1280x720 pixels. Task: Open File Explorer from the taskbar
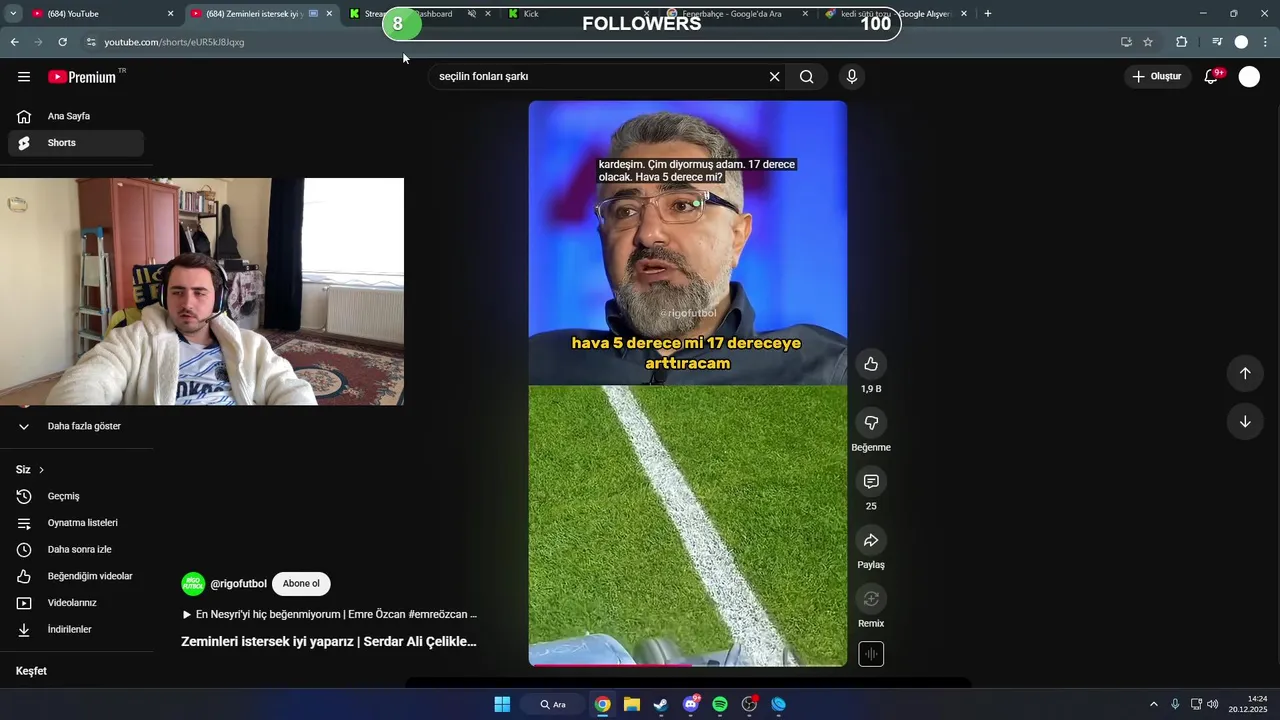pos(632,704)
